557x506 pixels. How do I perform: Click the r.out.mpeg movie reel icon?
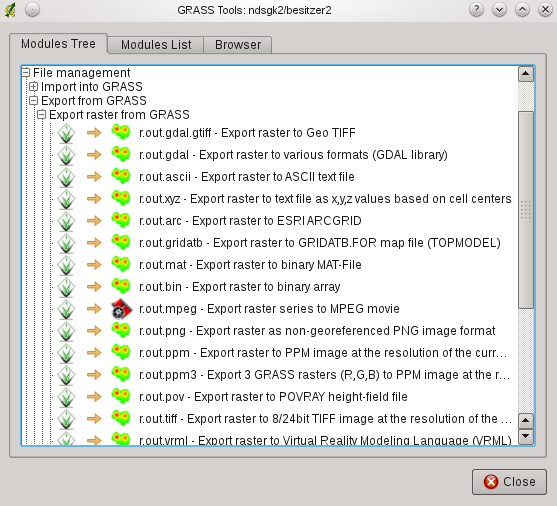[x=121, y=309]
